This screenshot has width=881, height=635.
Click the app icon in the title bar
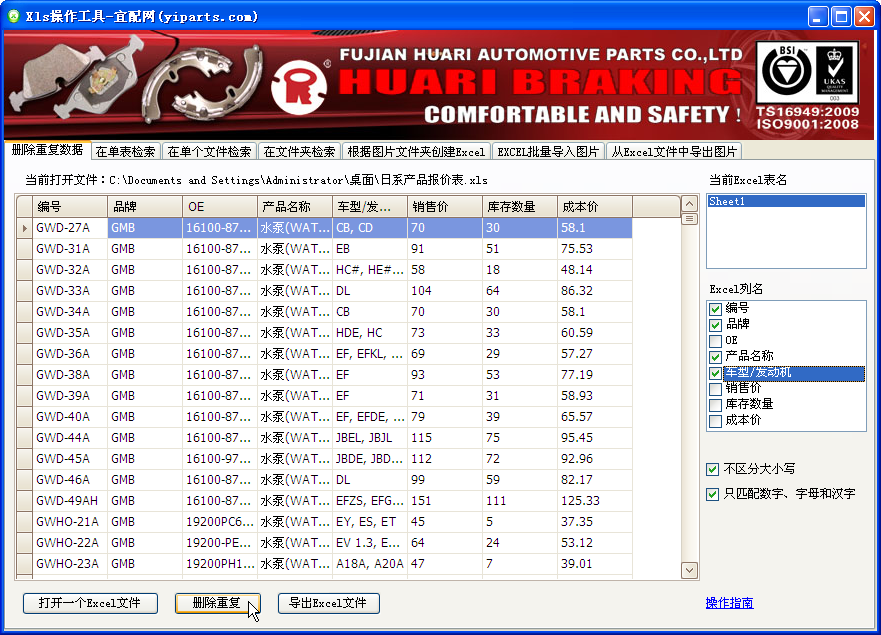pyautogui.click(x=13, y=16)
